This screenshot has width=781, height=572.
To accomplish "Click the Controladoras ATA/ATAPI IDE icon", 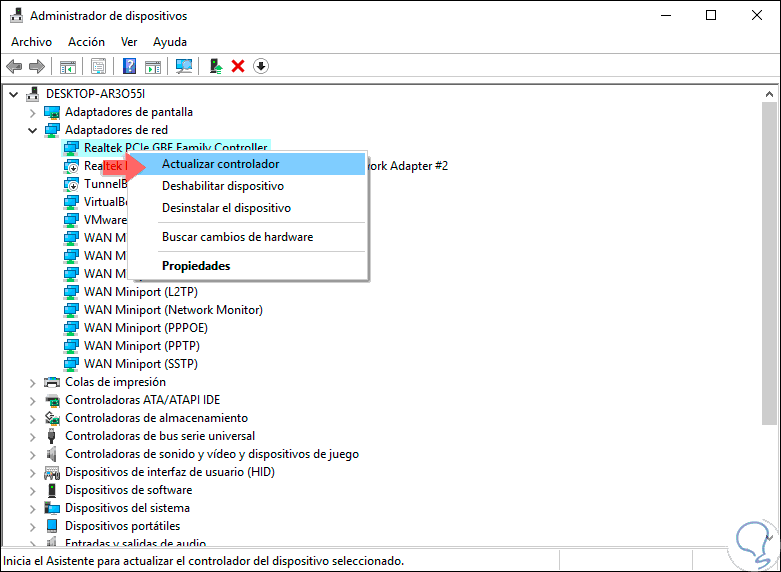I will 52,400.
